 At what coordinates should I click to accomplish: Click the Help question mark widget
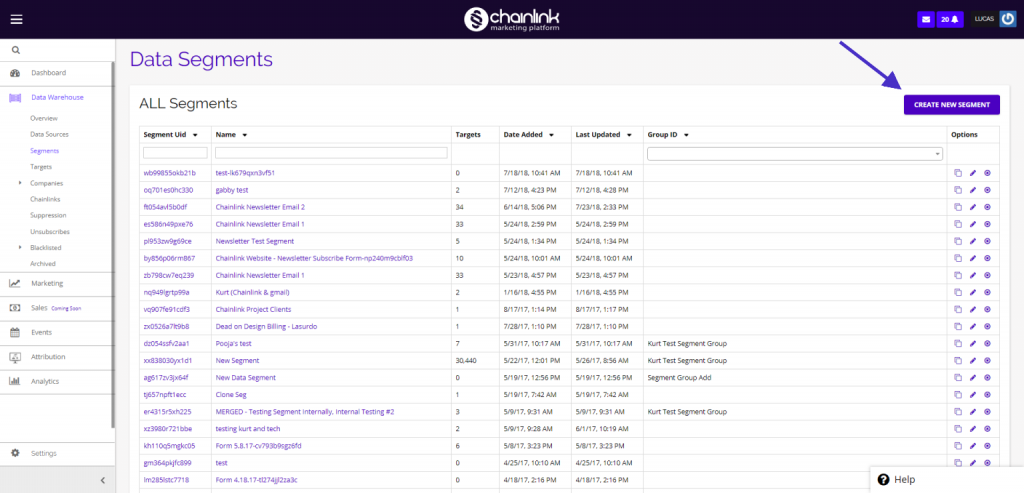coord(883,480)
